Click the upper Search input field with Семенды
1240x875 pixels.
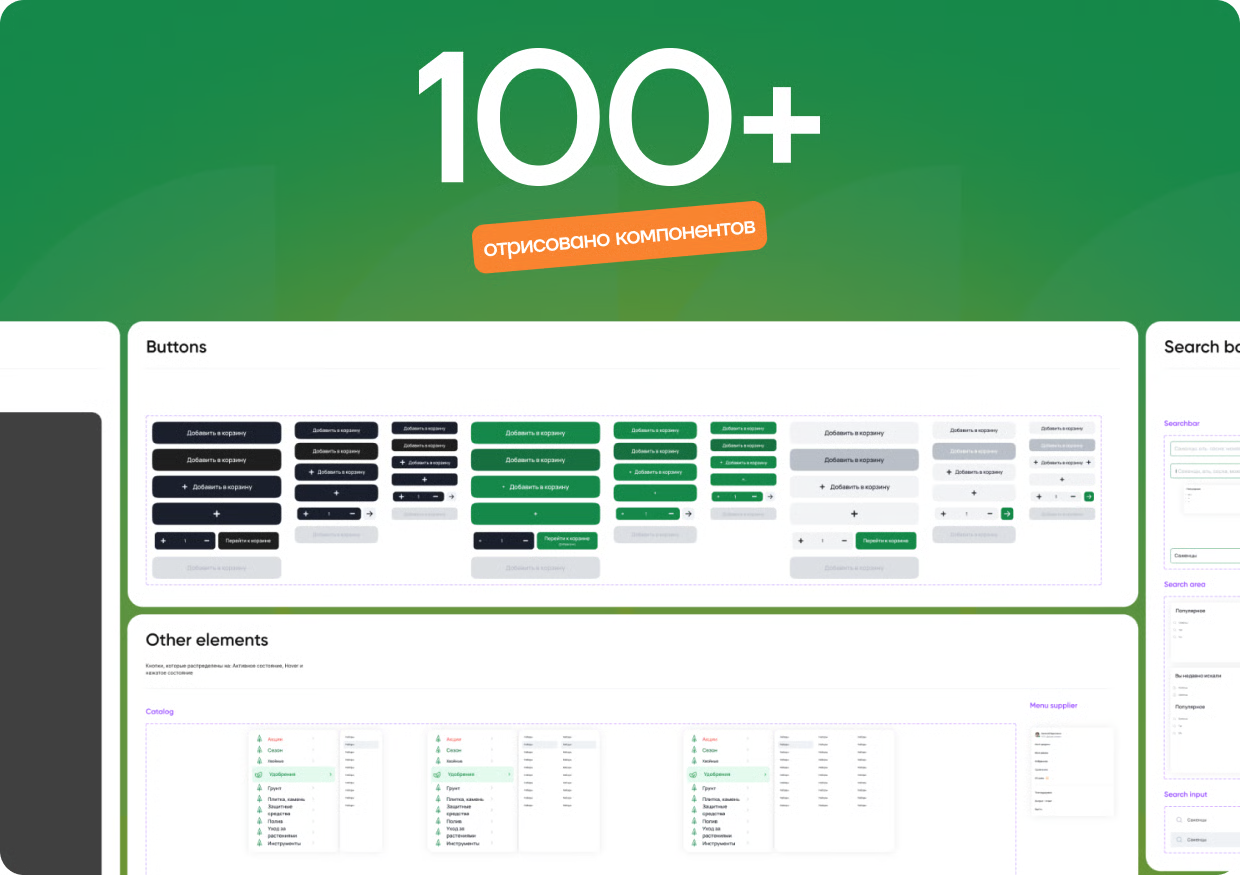pyautogui.click(x=1206, y=820)
